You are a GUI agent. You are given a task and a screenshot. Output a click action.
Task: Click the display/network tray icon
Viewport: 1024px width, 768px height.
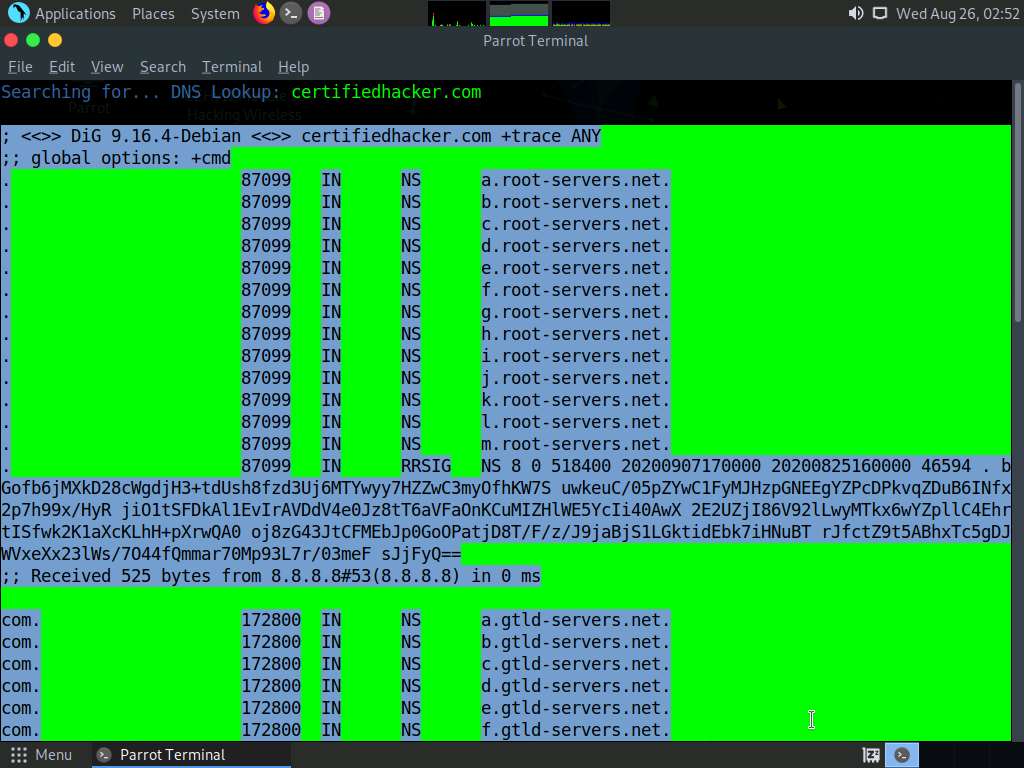pos(880,13)
